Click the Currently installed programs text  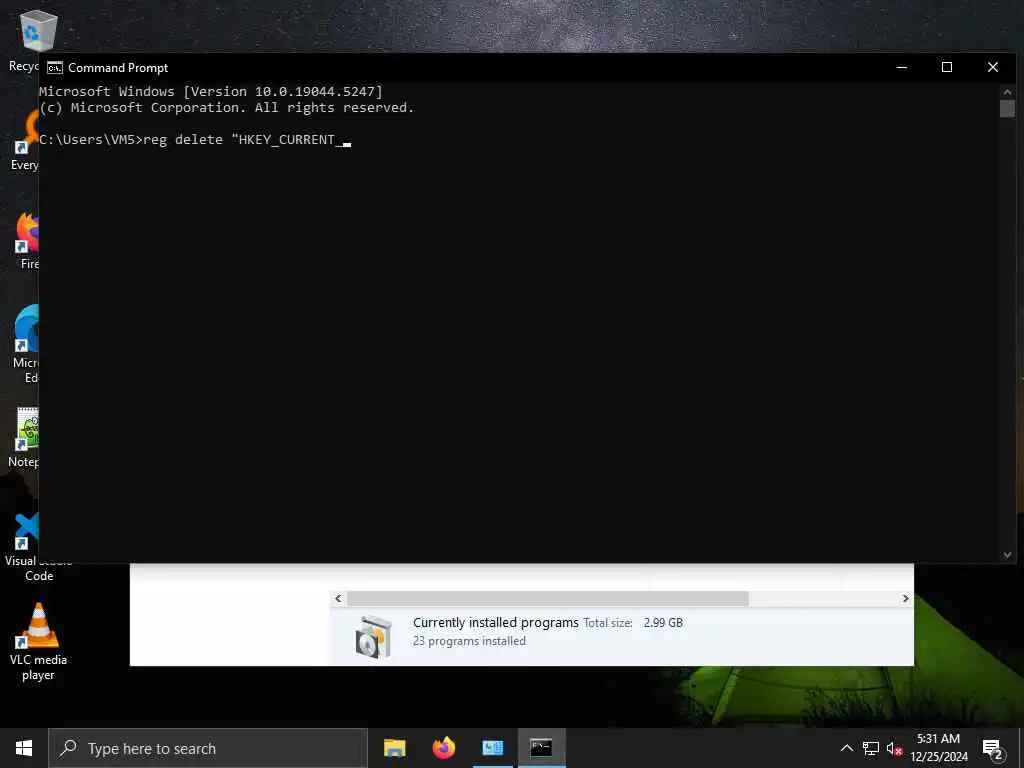pos(496,622)
